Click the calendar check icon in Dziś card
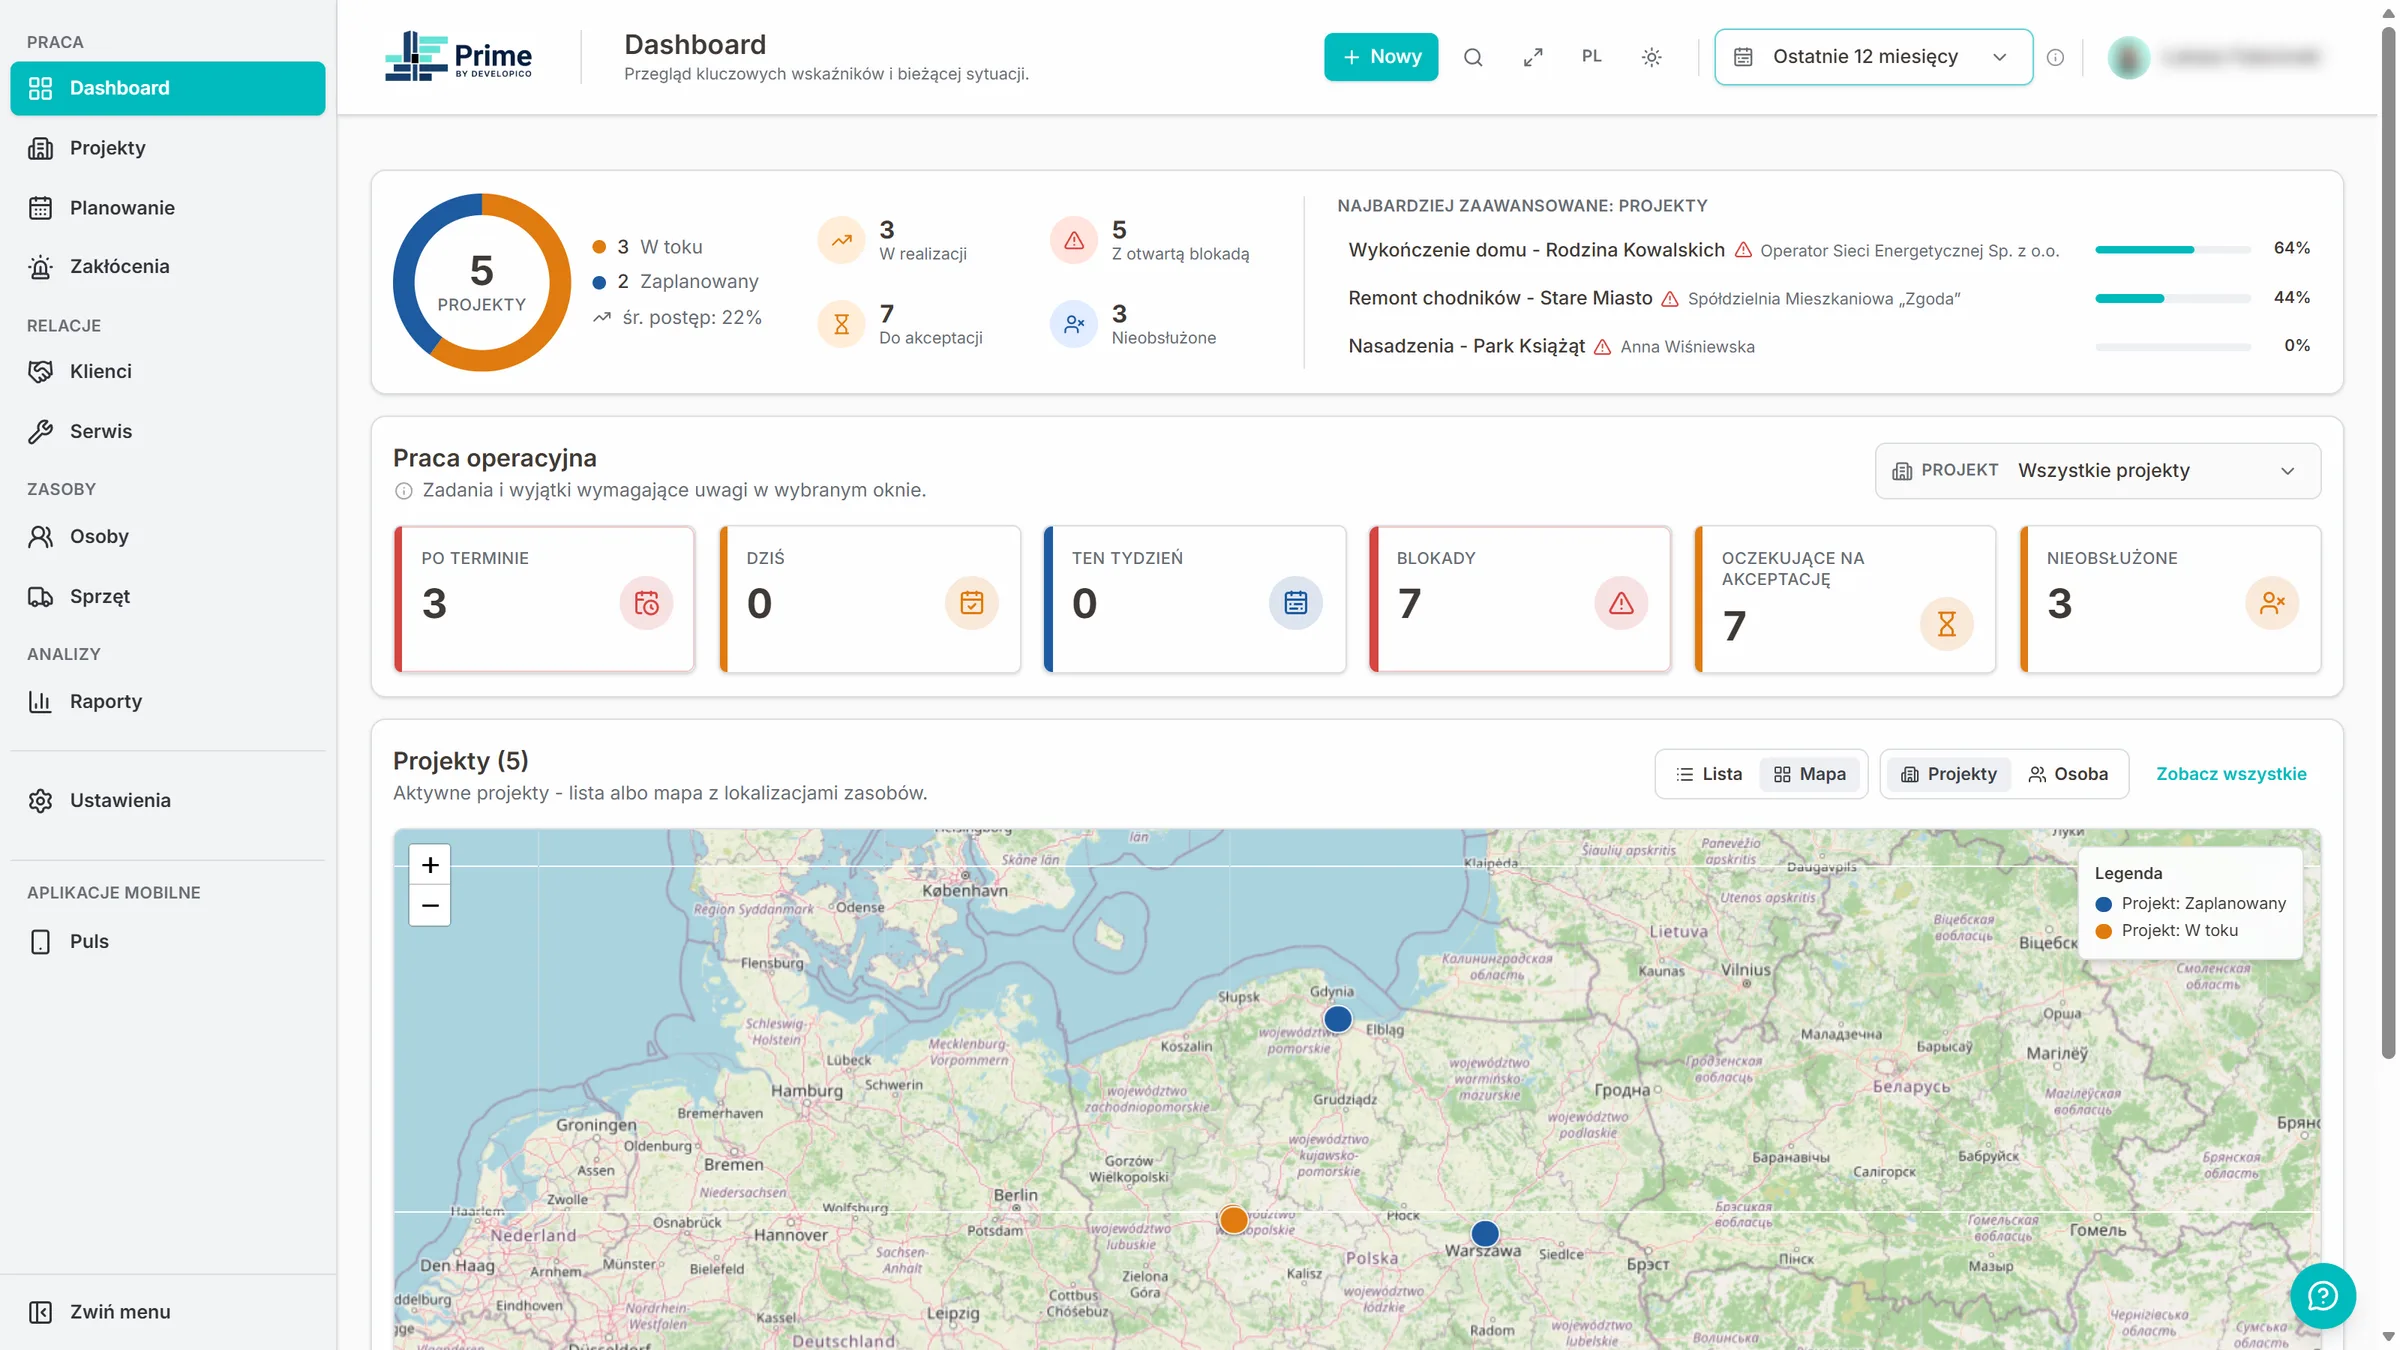 point(971,603)
